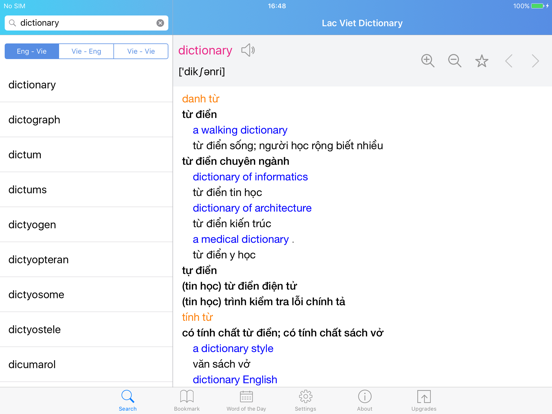Screen dimensions: 552x414
Task: Go forward to the next word
Action: [x=535, y=61]
